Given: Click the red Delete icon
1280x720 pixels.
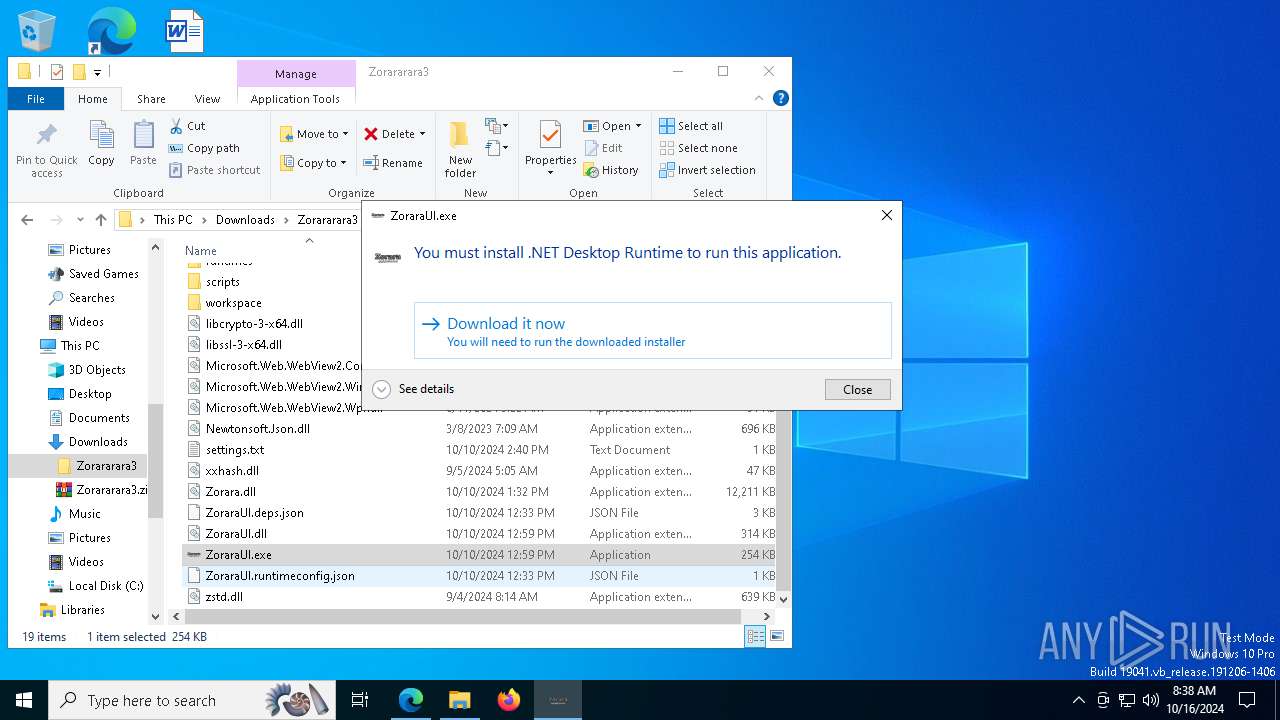Looking at the screenshot, I should (371, 134).
